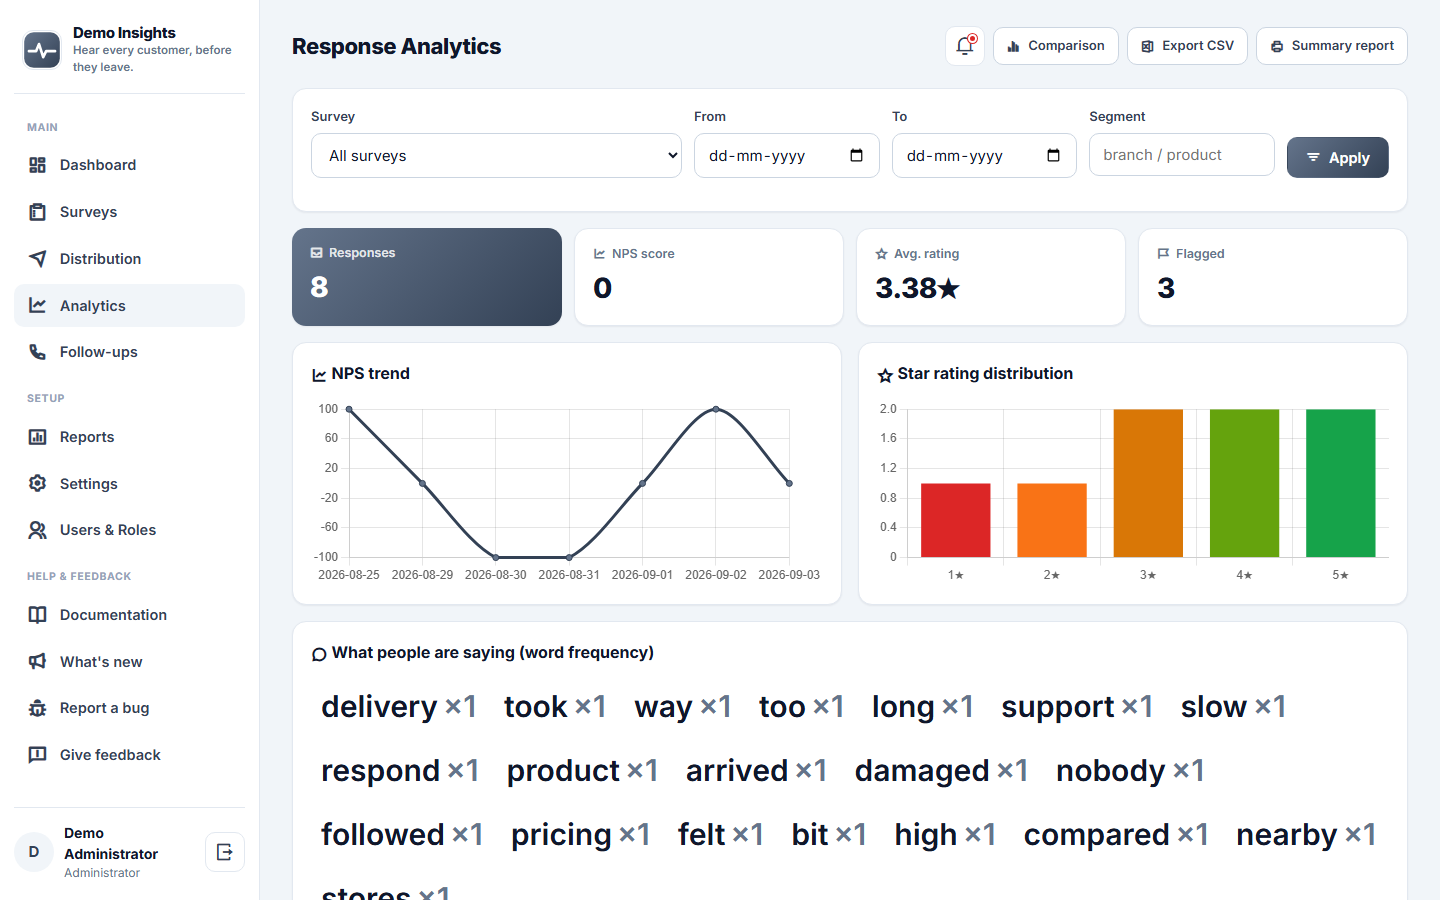This screenshot has height=900, width=1440.
Task: Open the Analytics page in sidebar
Action: click(129, 306)
